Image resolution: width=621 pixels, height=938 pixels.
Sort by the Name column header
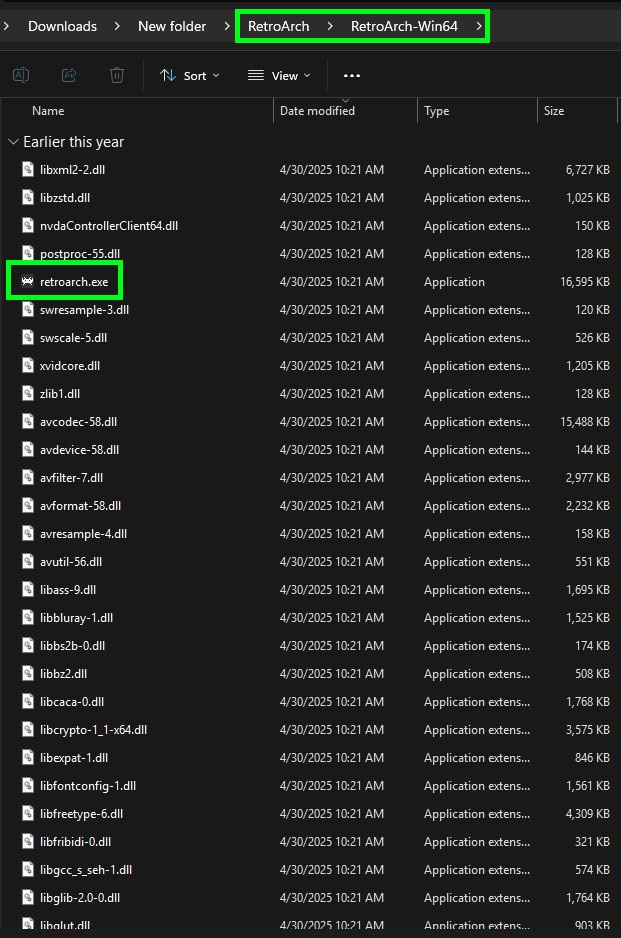pyautogui.click(x=48, y=111)
